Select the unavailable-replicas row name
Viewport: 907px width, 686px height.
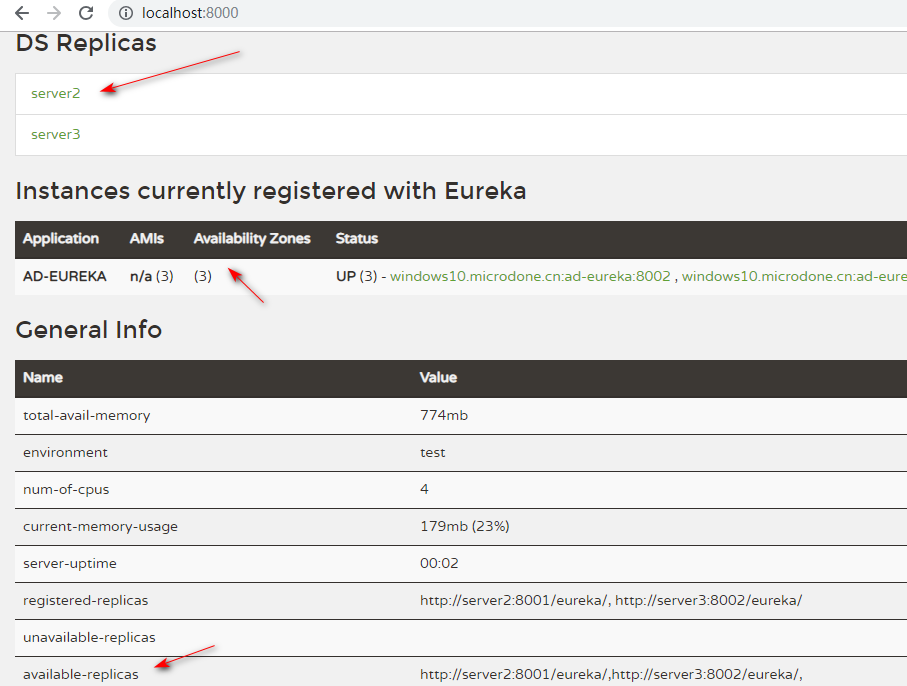(x=89, y=638)
